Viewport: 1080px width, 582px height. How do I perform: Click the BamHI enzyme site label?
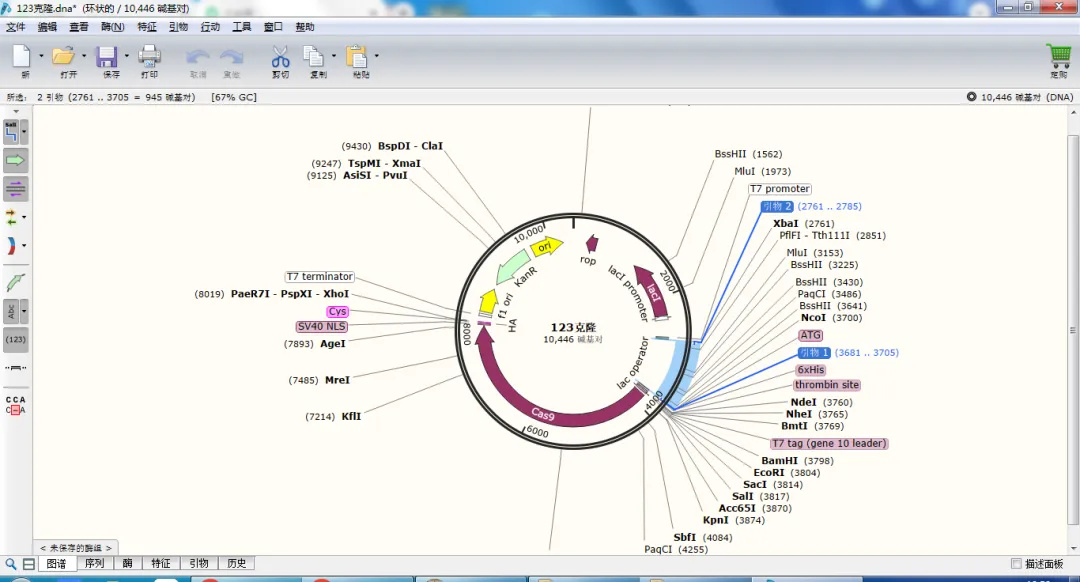click(x=779, y=461)
